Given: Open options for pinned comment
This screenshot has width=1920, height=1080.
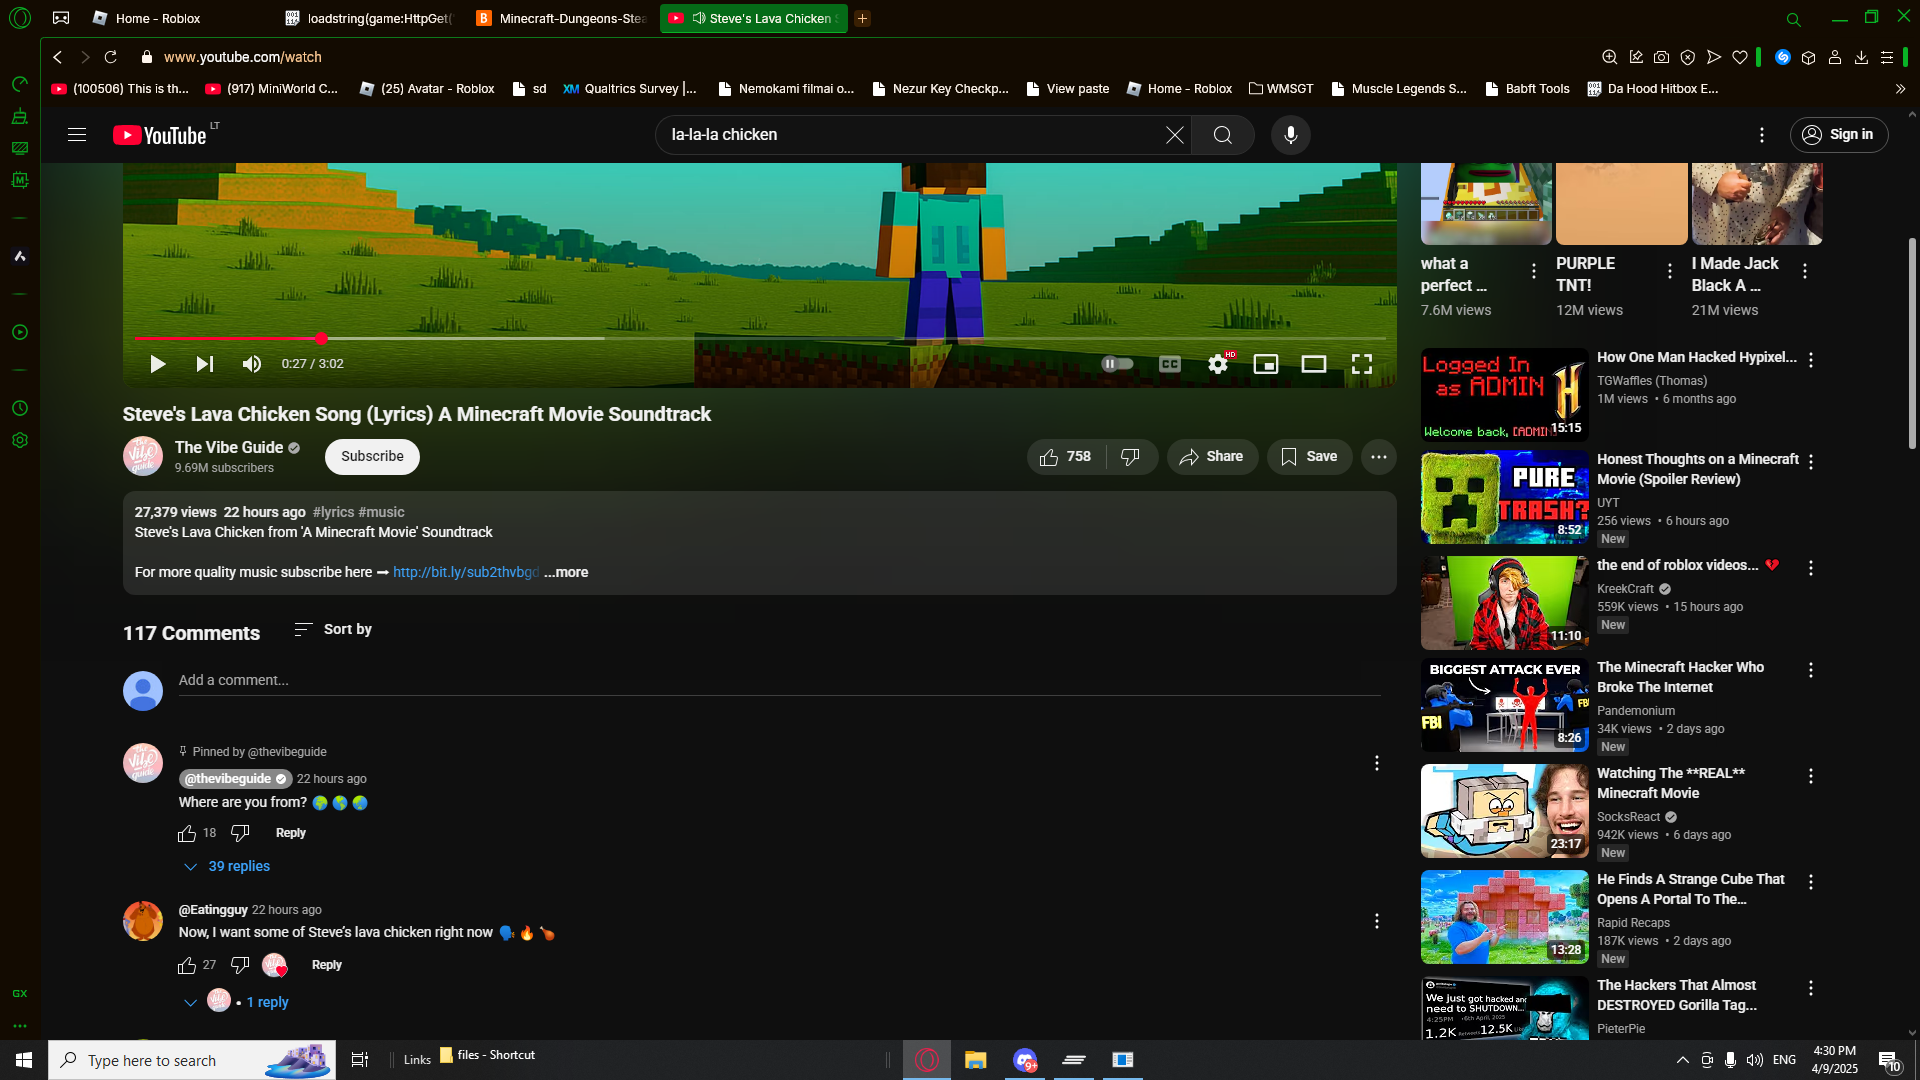Looking at the screenshot, I should (1377, 763).
